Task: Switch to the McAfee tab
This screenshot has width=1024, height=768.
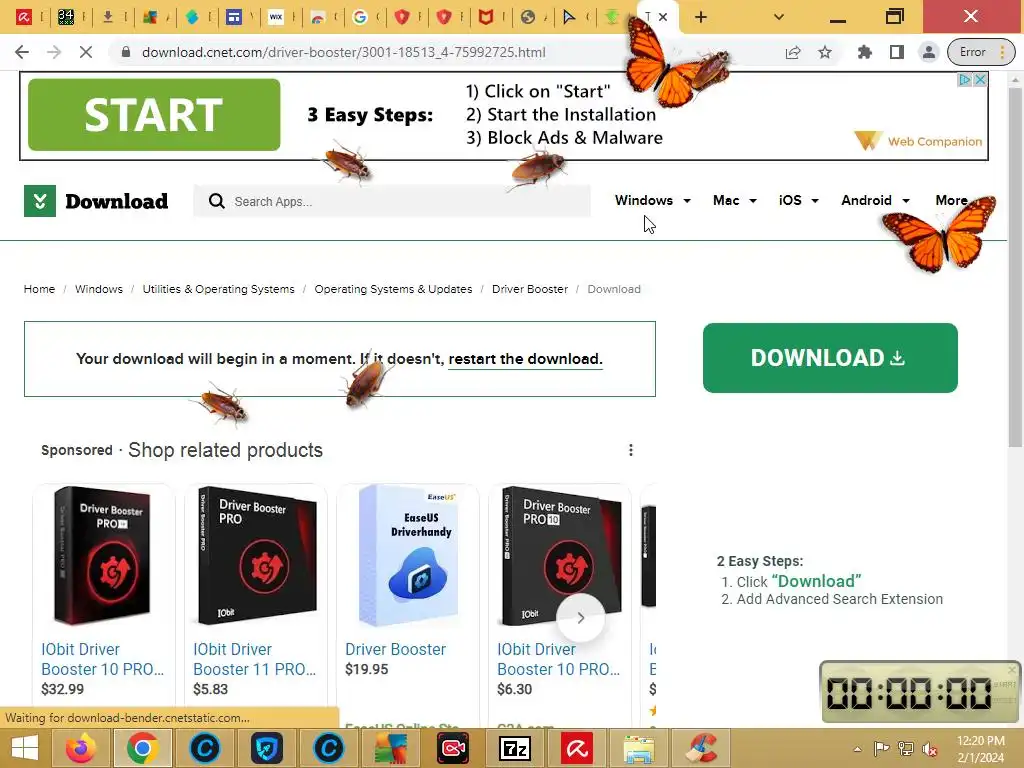Action: 485,17
